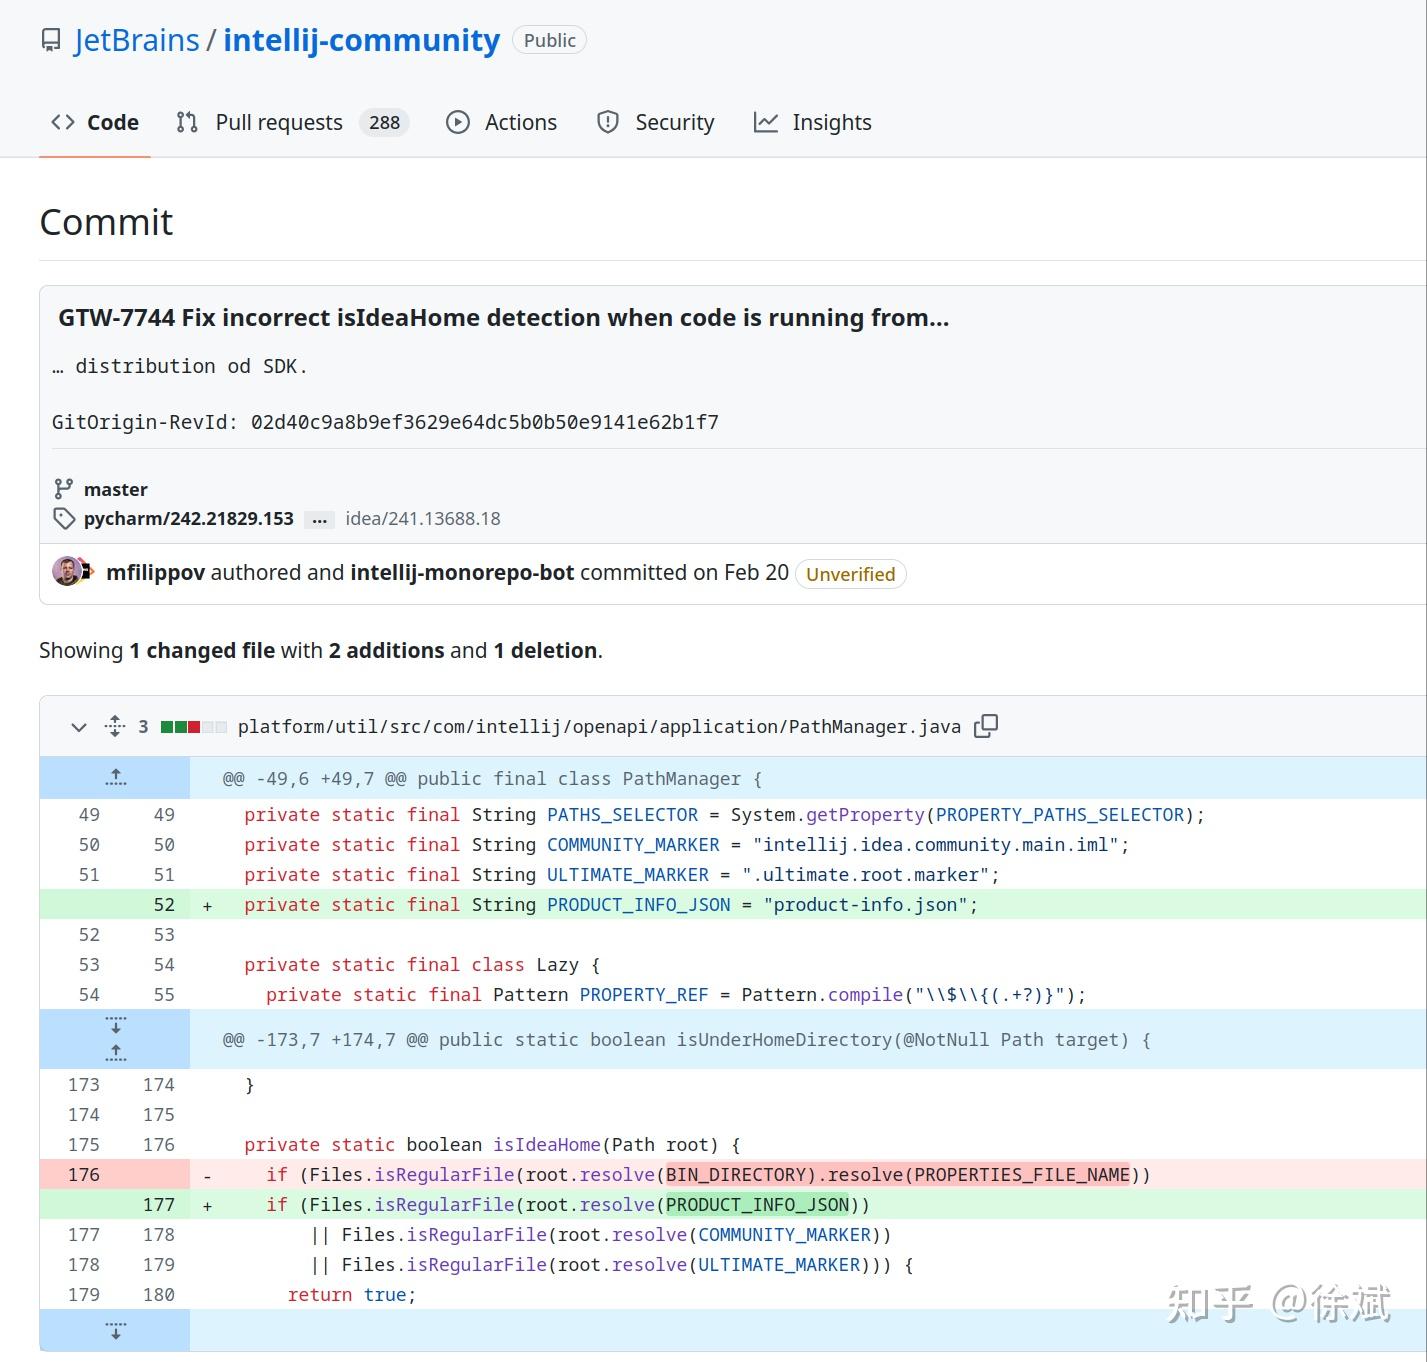Viewport: 1427px width, 1362px height.
Task: Expand context above line 49 hunk arrow
Action: [115, 777]
